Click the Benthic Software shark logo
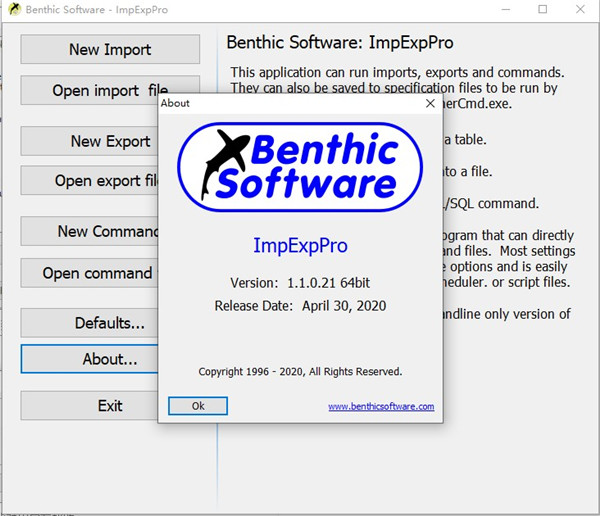The width and height of the screenshot is (600, 516). click(300, 167)
